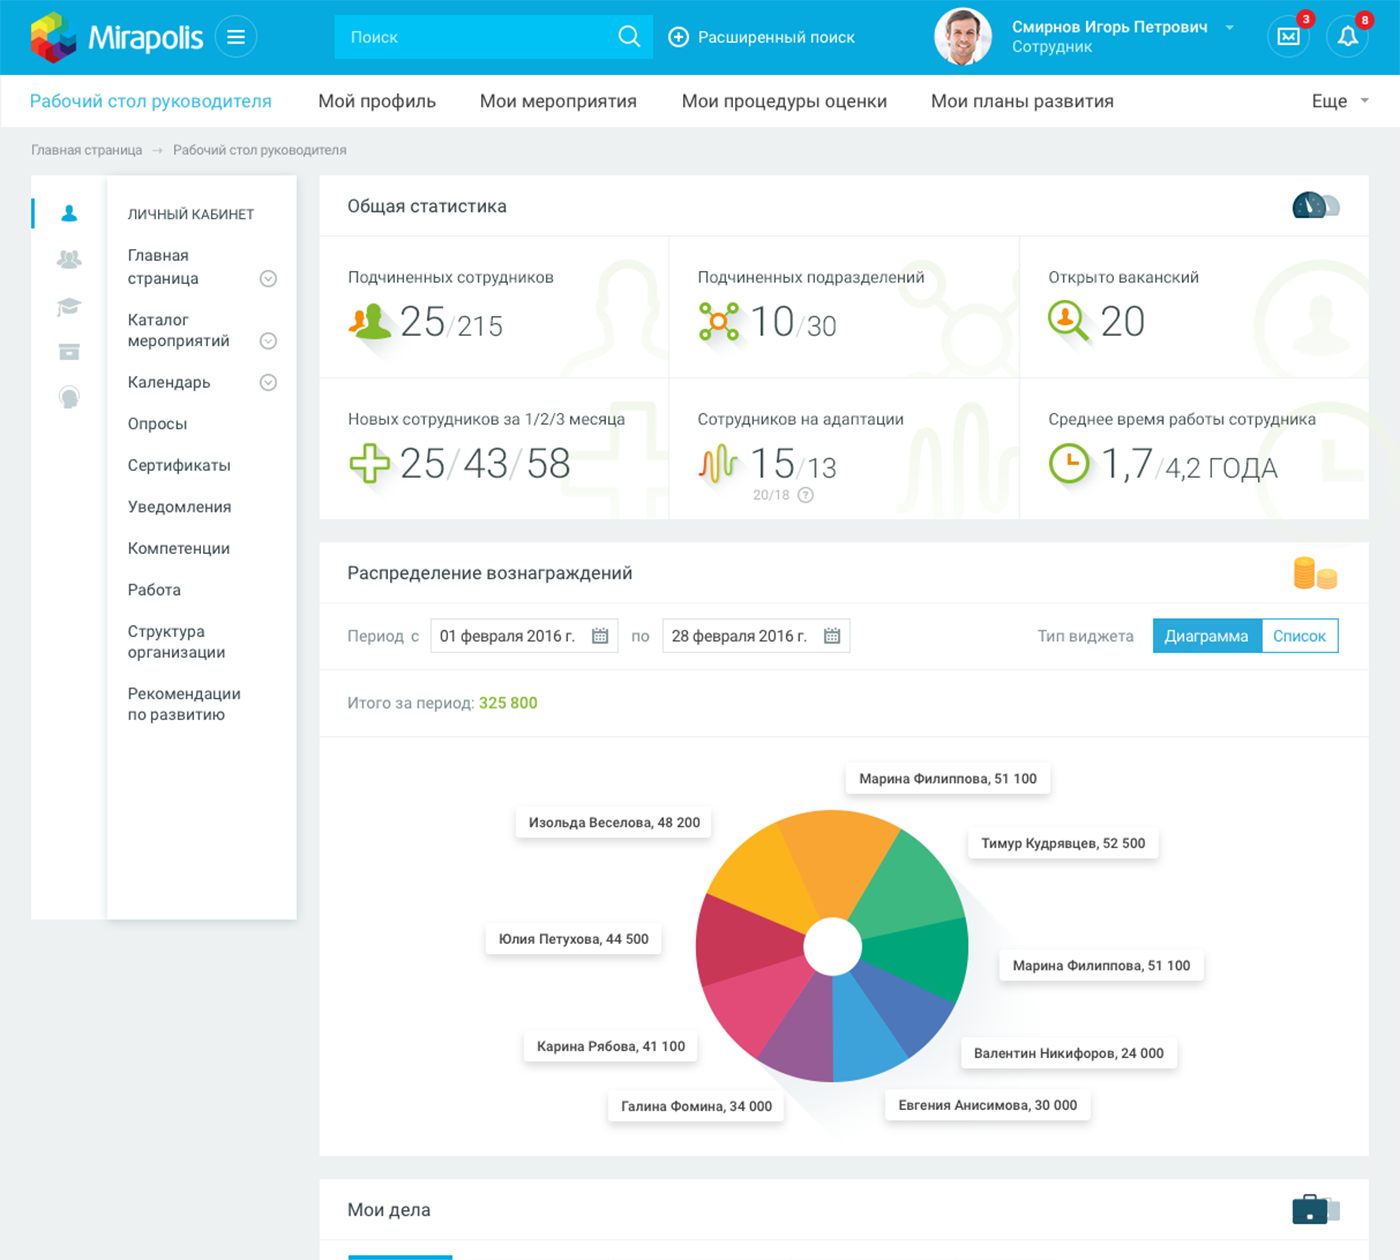Click the Галина Фомина, 34 000 label
The height and width of the screenshot is (1260, 1400).
[x=696, y=1106]
